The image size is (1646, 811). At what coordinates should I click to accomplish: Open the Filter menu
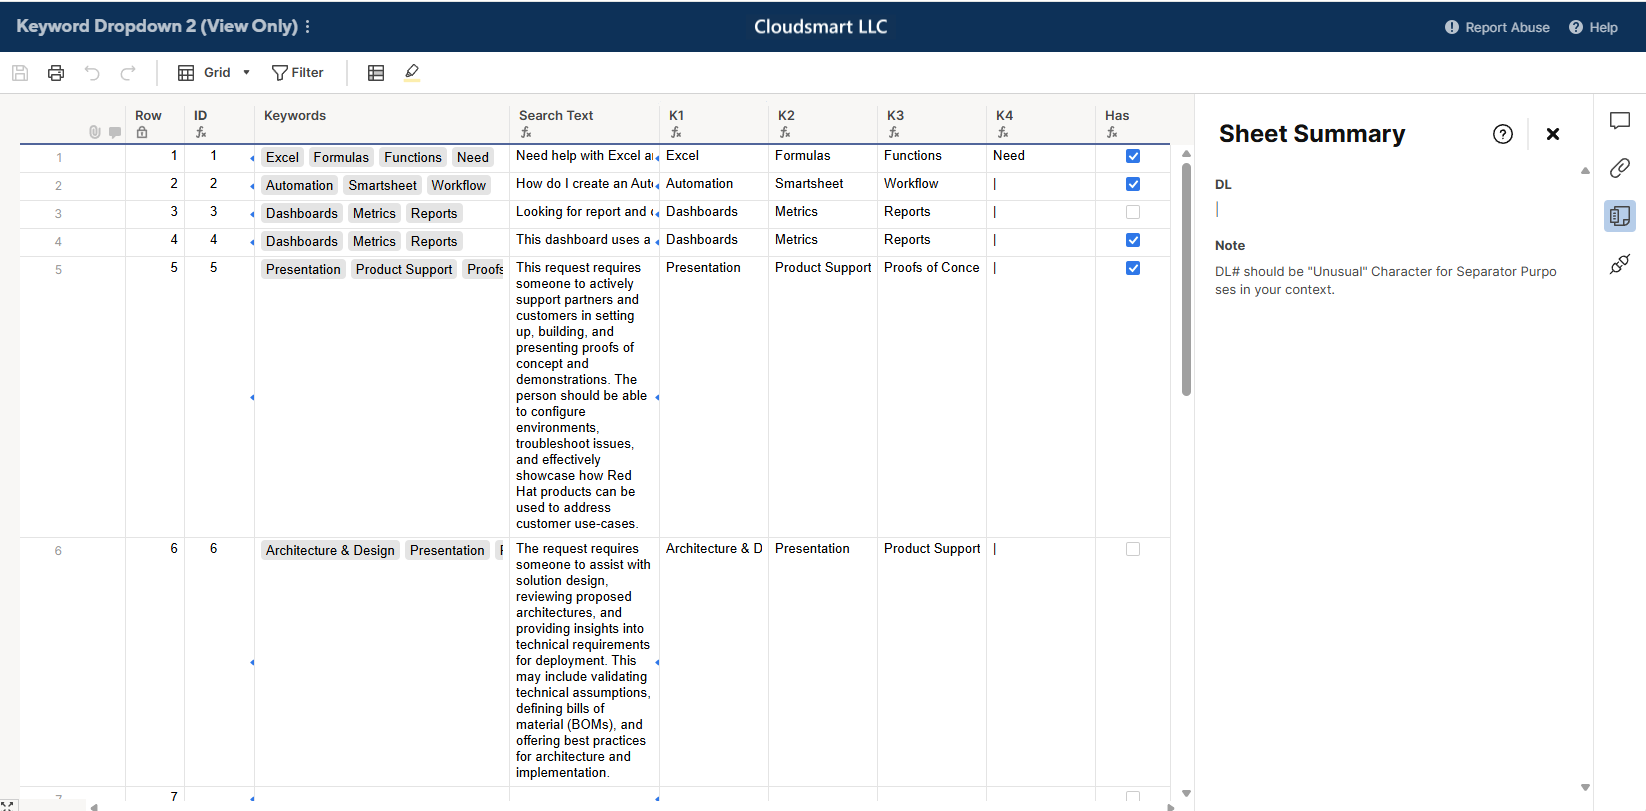pos(298,73)
